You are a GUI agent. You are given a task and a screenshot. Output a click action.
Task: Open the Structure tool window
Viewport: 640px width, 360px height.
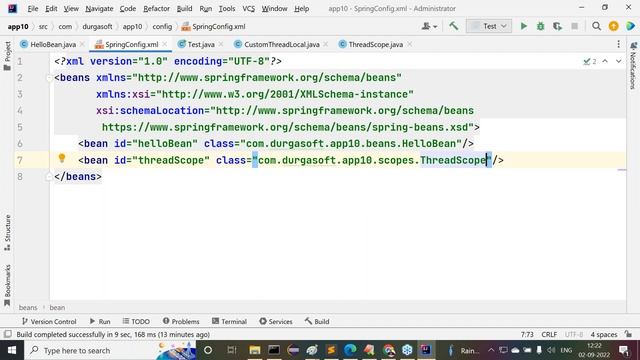click(x=7, y=233)
